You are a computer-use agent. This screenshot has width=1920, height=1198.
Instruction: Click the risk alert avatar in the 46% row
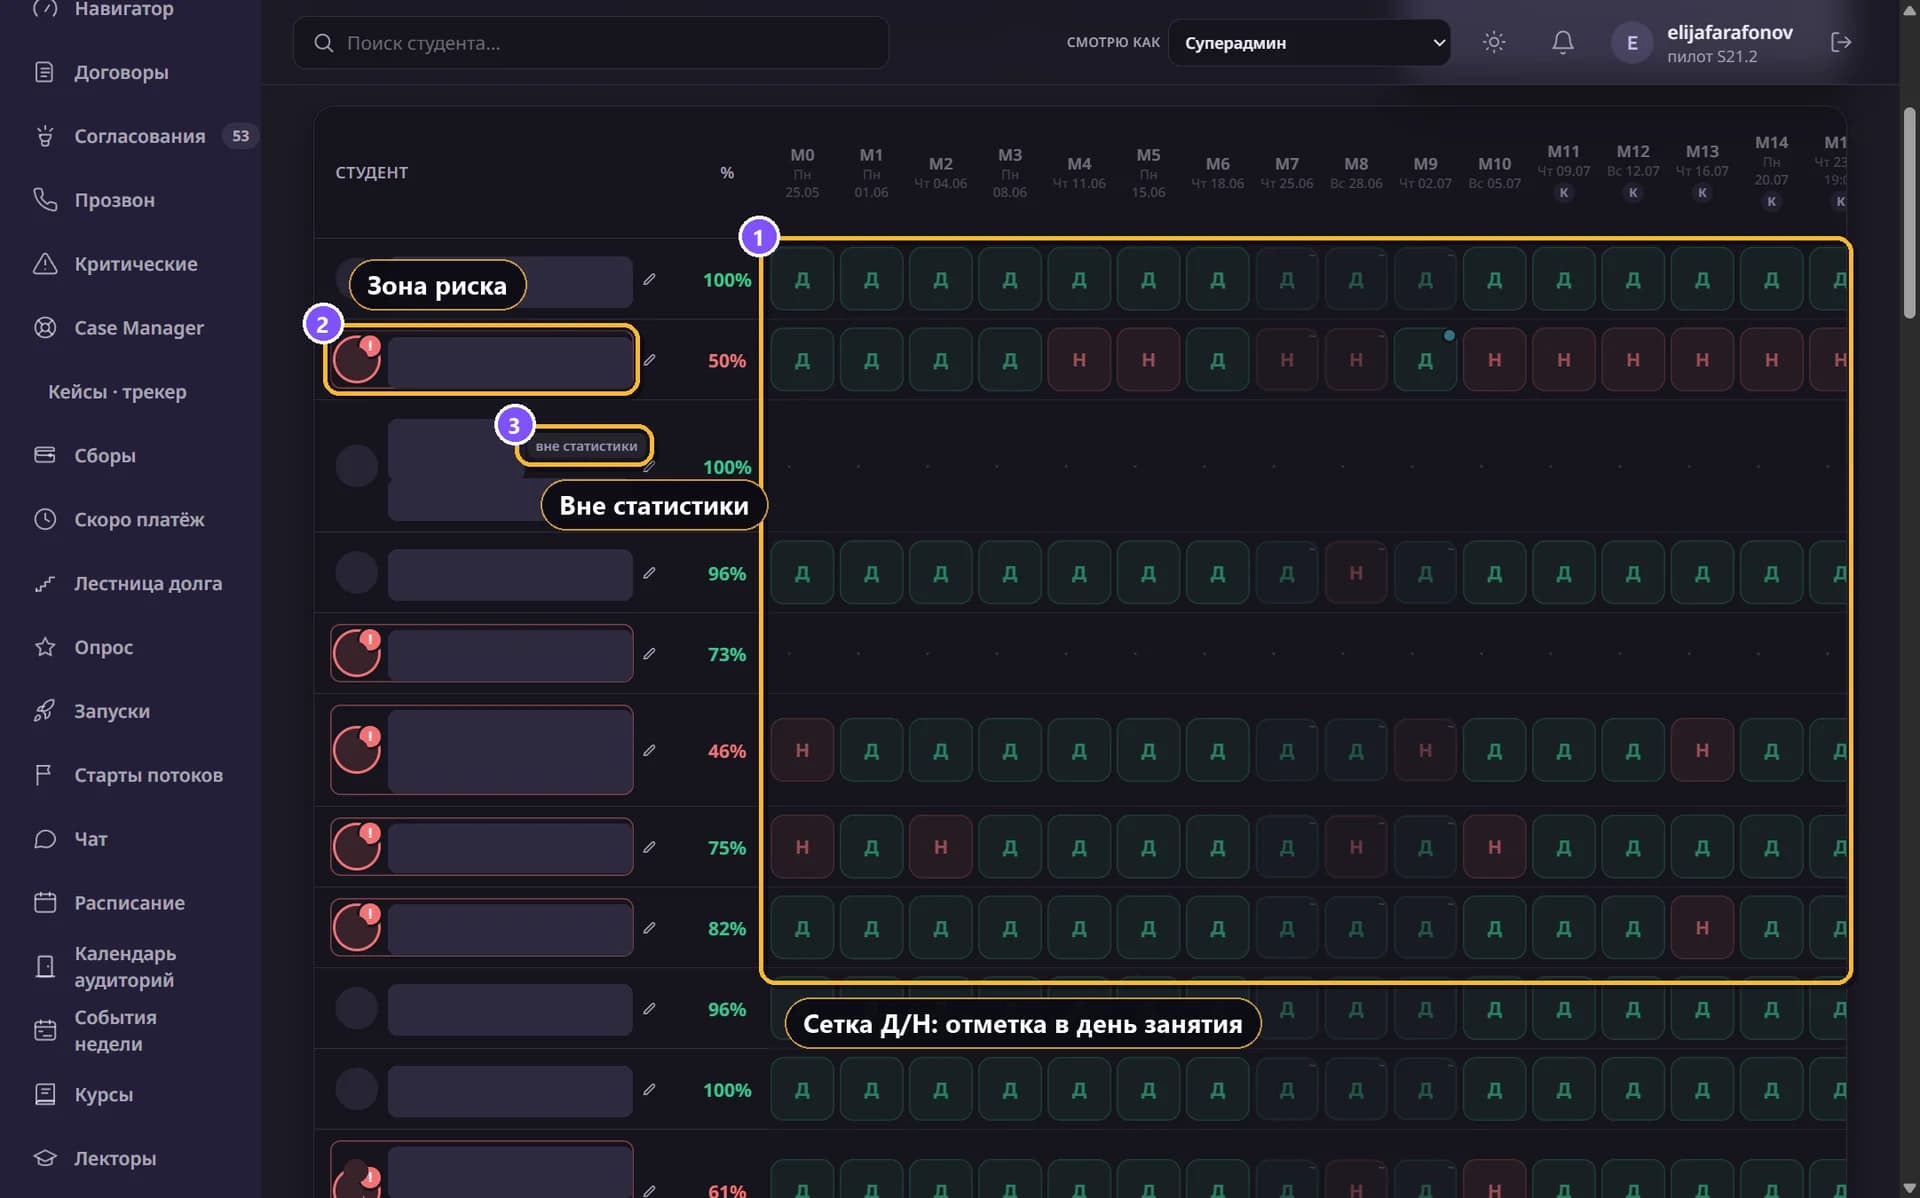coord(357,750)
